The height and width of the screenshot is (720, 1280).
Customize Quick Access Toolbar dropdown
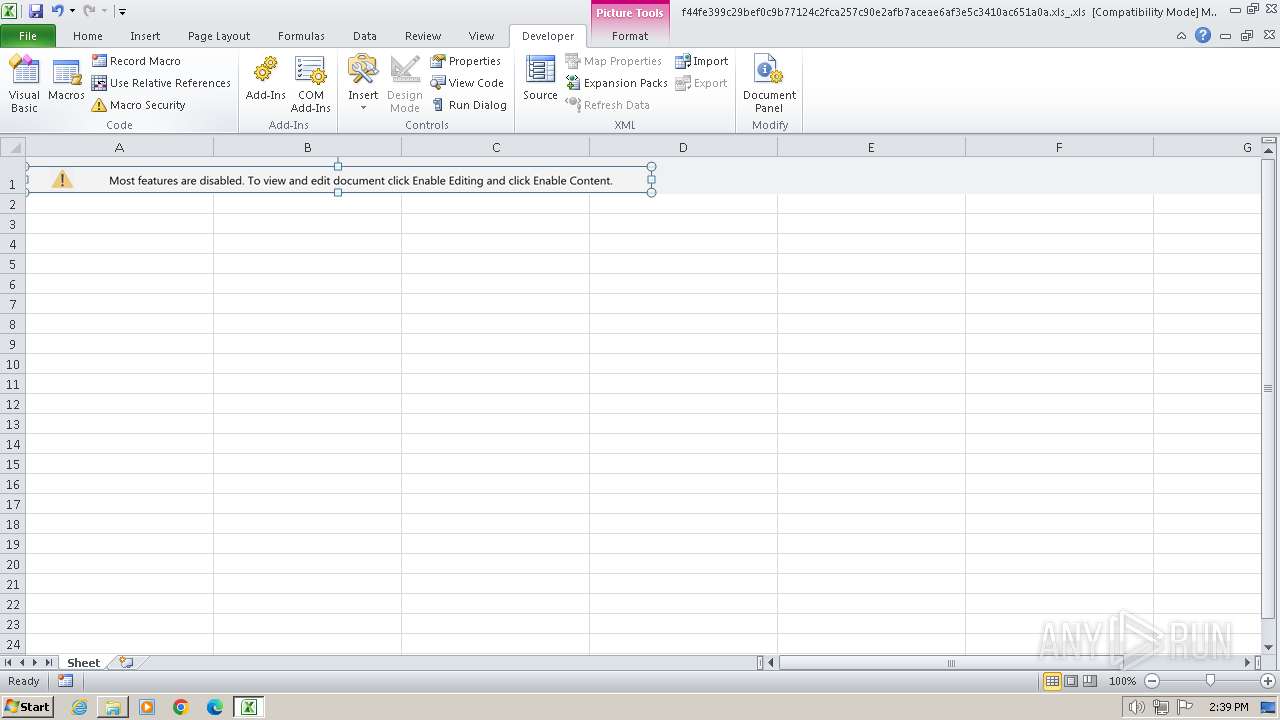coord(123,11)
